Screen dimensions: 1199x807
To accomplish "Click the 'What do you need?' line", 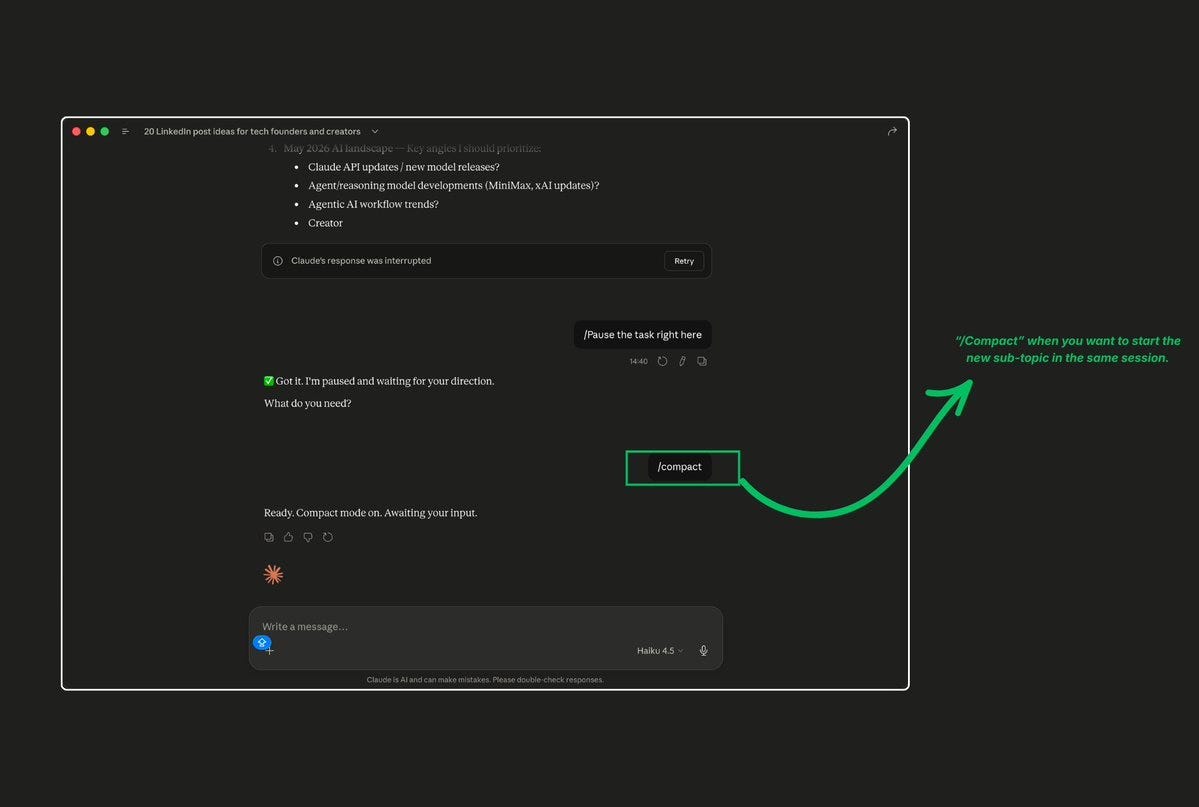I will (x=307, y=403).
